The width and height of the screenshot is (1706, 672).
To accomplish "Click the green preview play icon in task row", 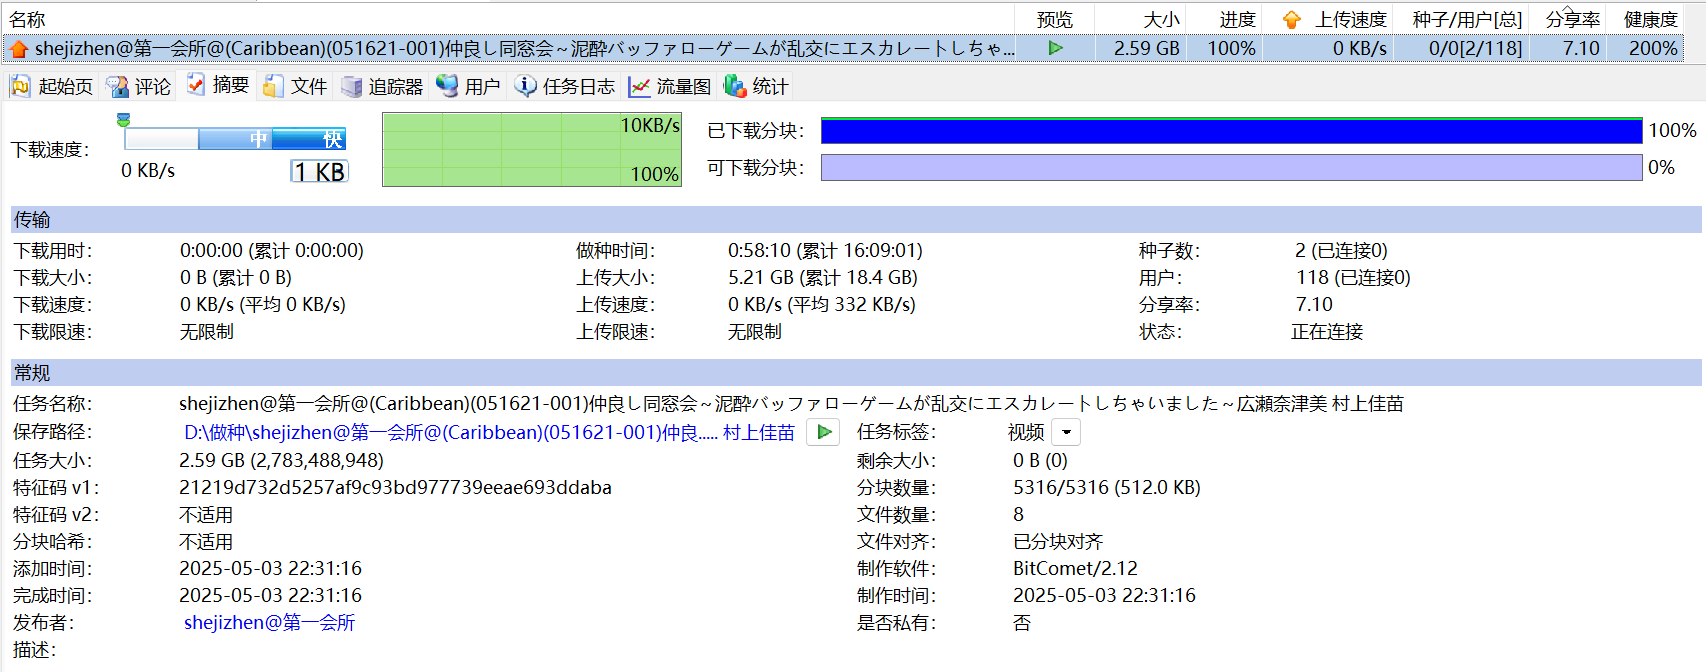I will click(x=1055, y=48).
